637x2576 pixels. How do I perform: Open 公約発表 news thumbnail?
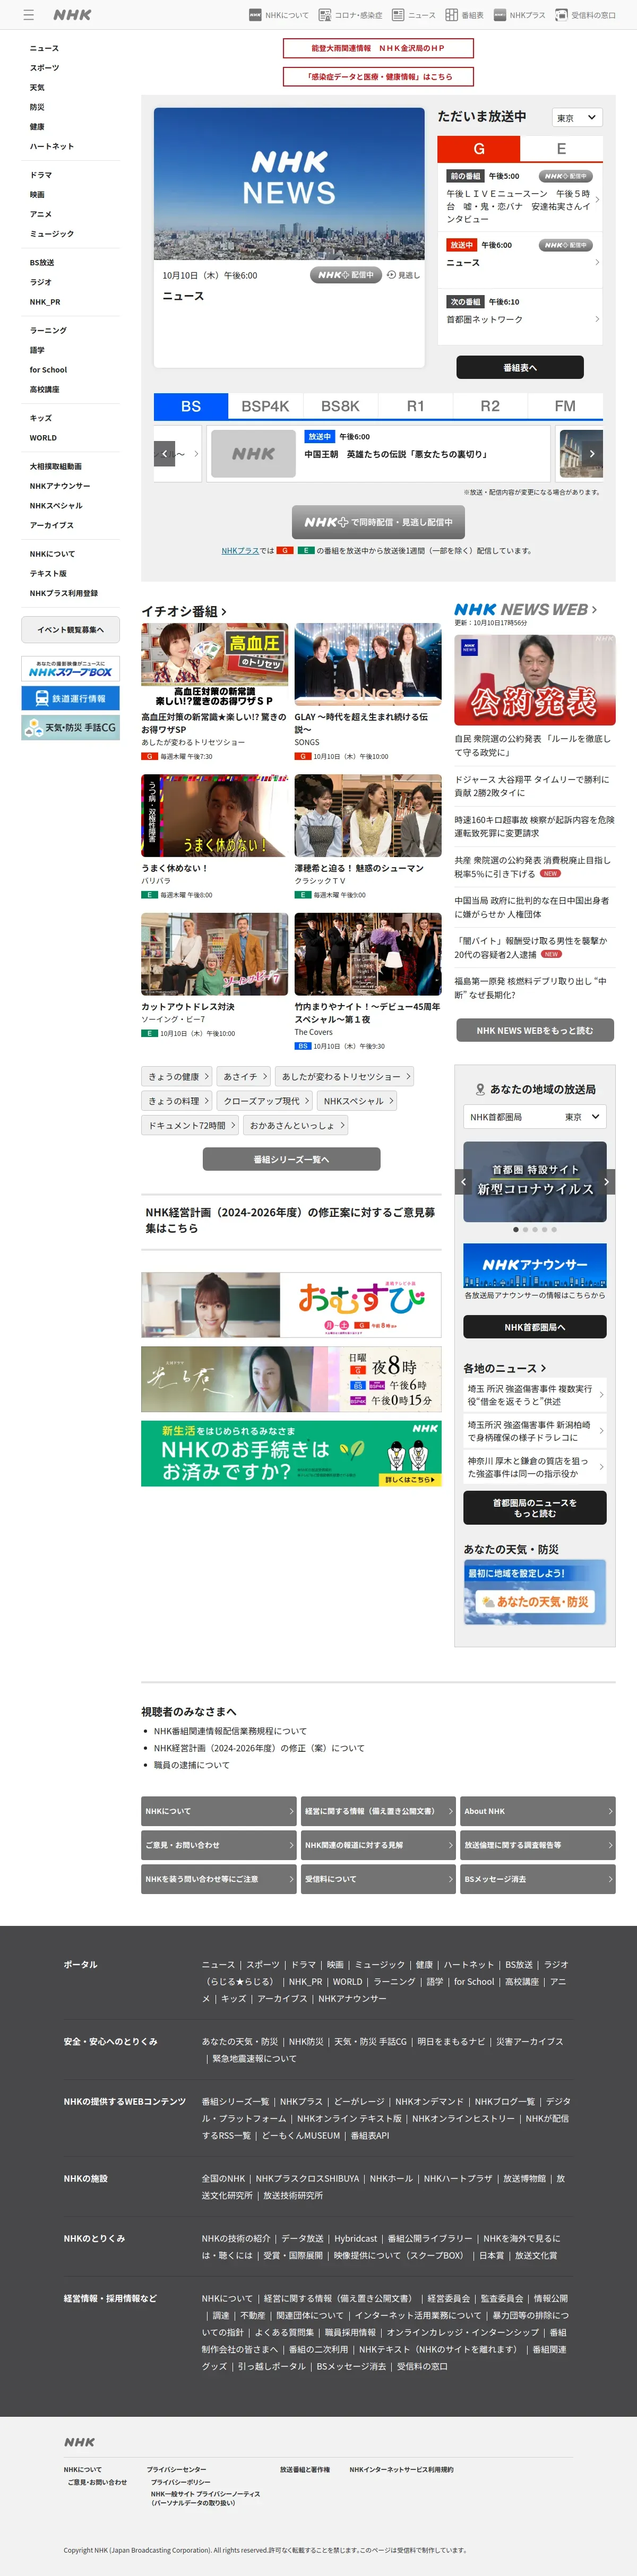pyautogui.click(x=535, y=679)
